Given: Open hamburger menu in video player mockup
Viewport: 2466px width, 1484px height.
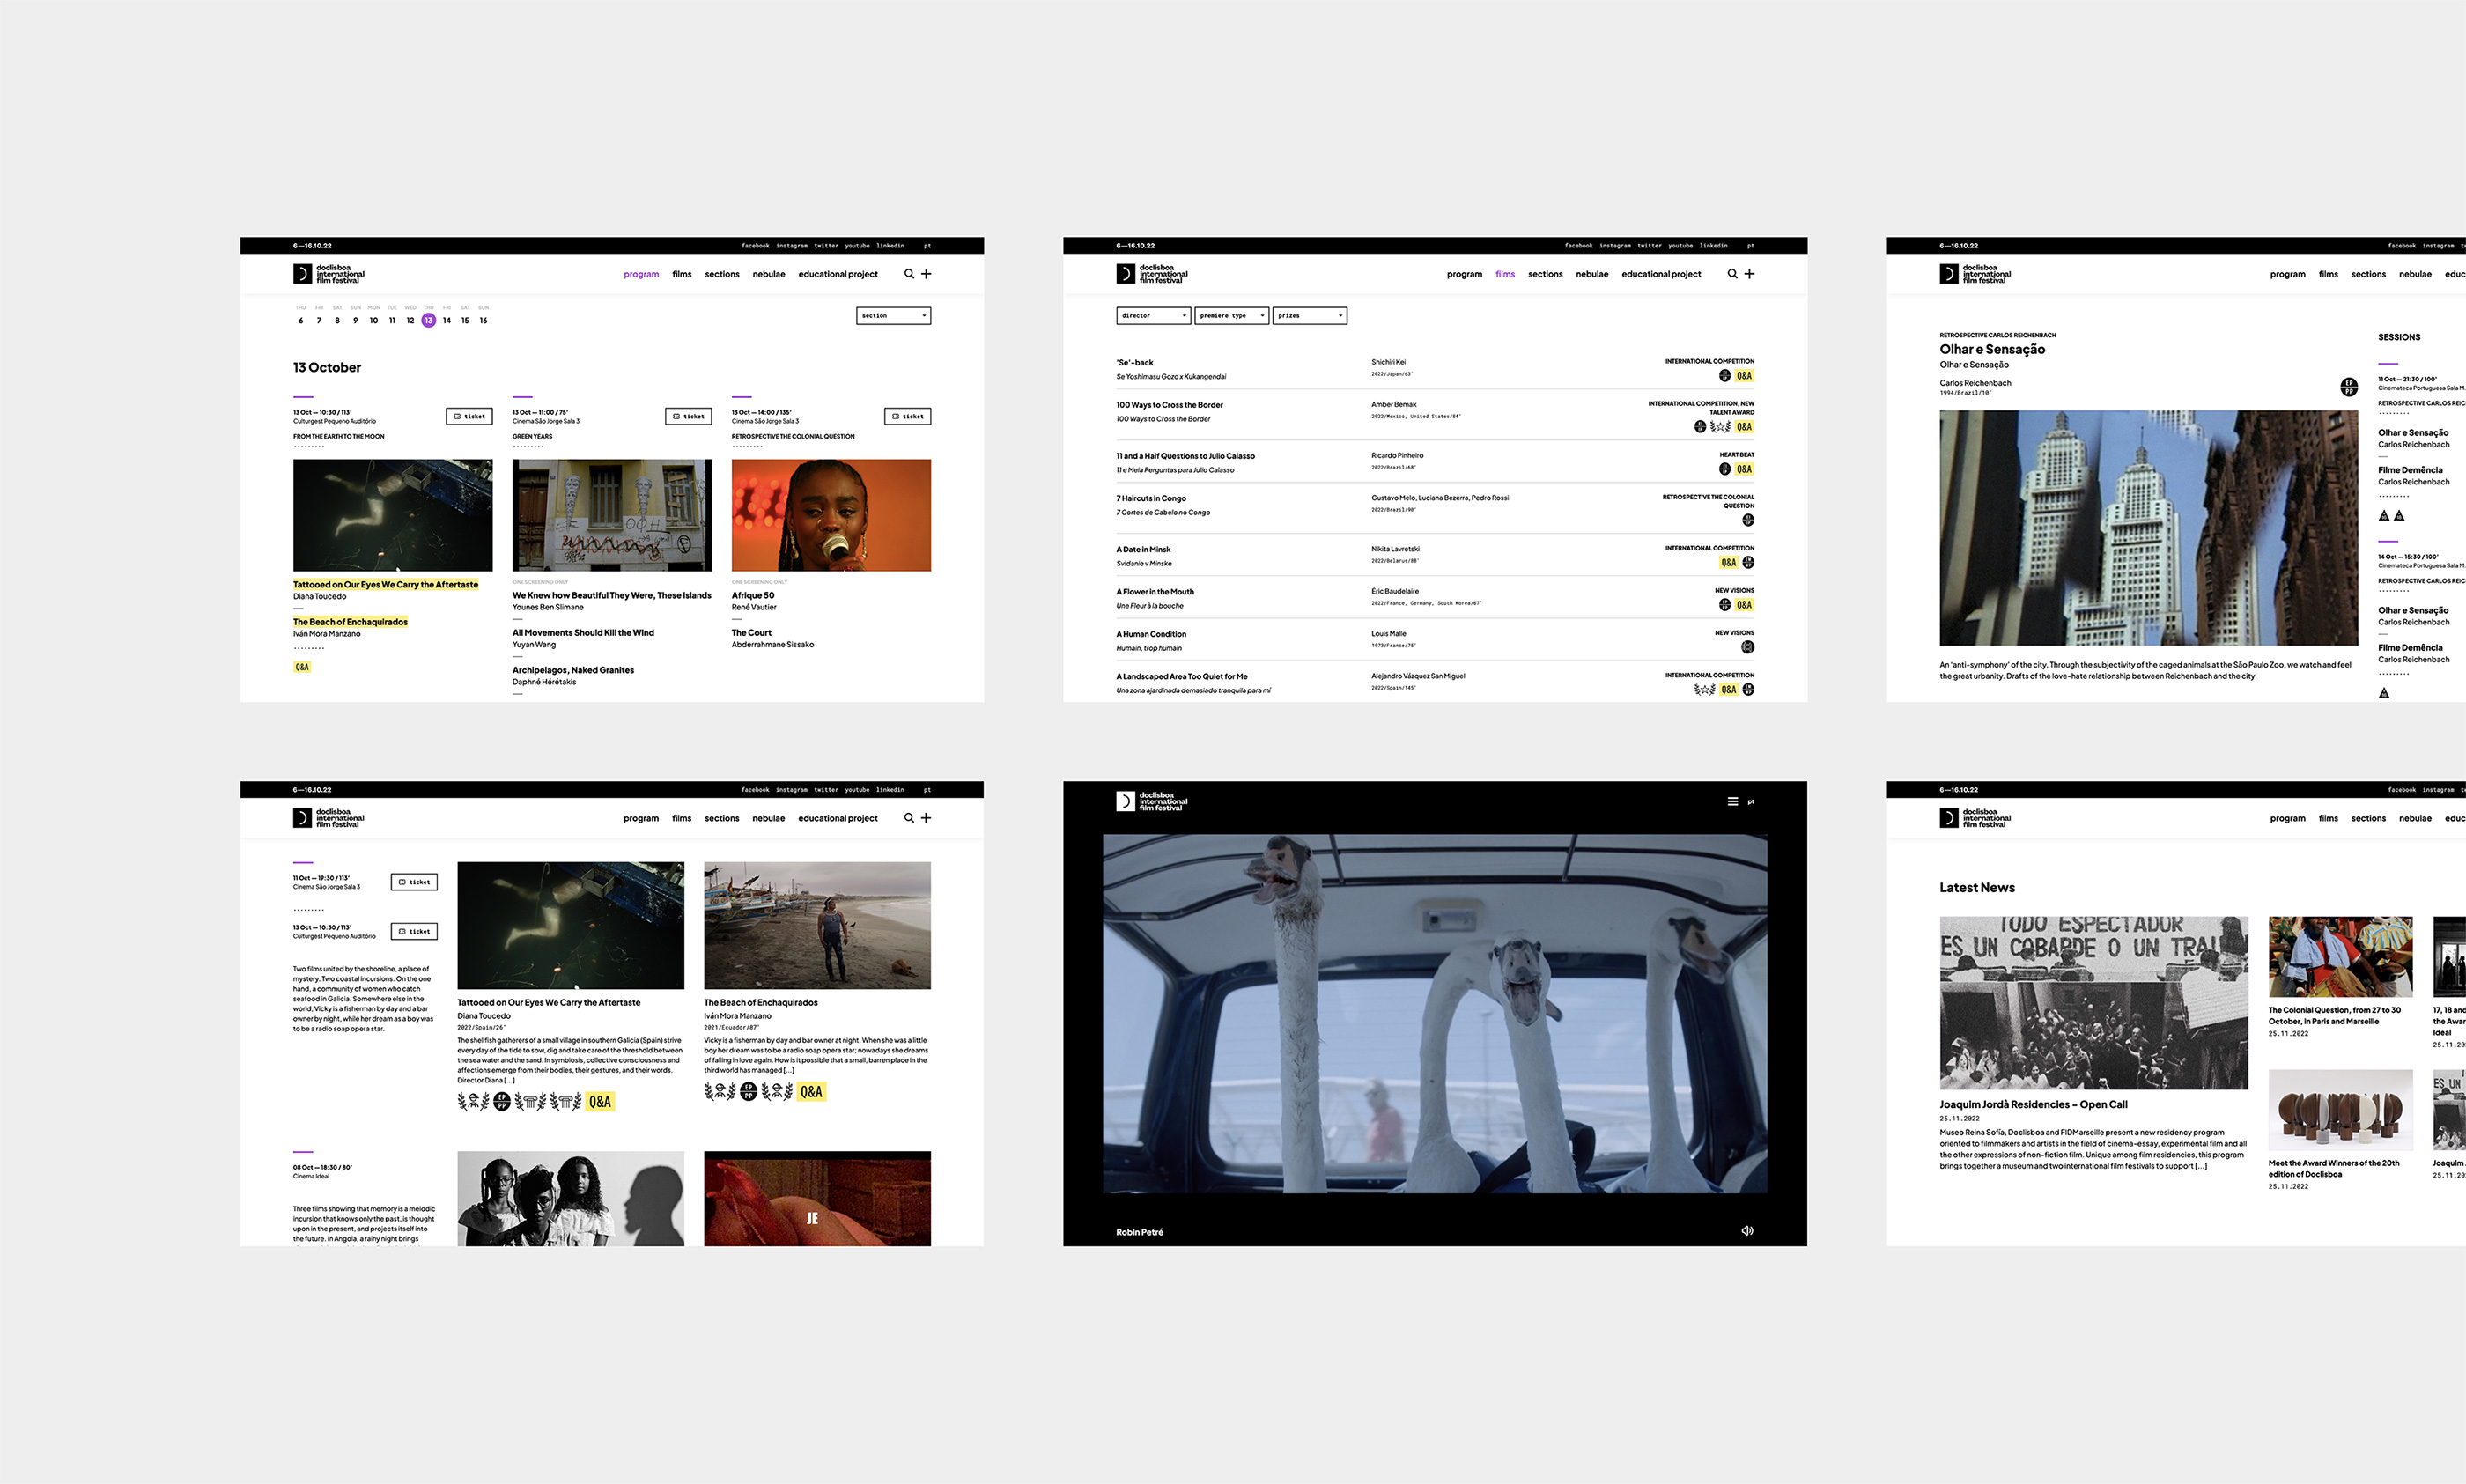Looking at the screenshot, I should [1733, 801].
